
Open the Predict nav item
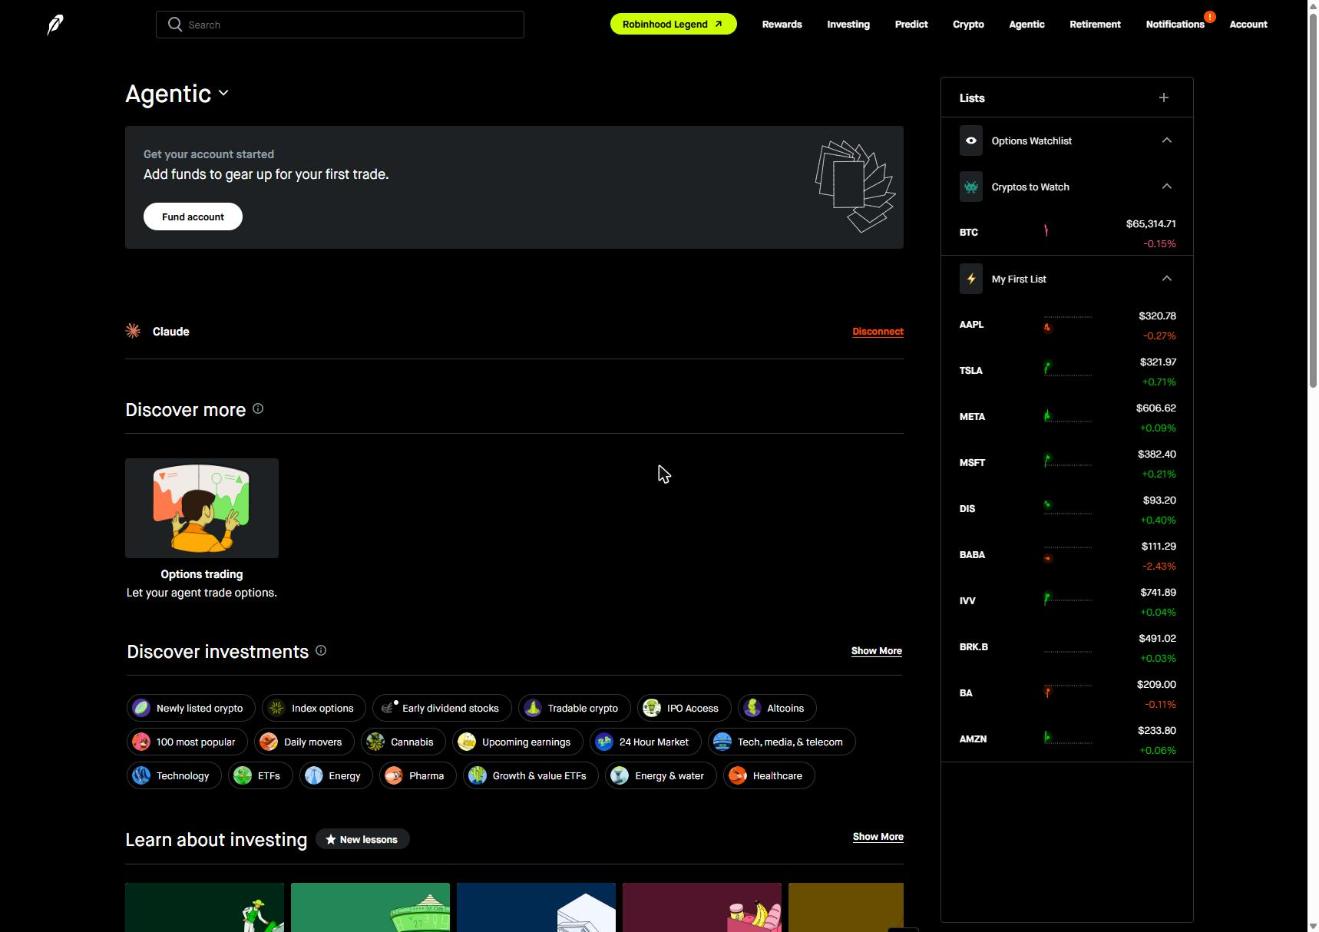point(911,24)
